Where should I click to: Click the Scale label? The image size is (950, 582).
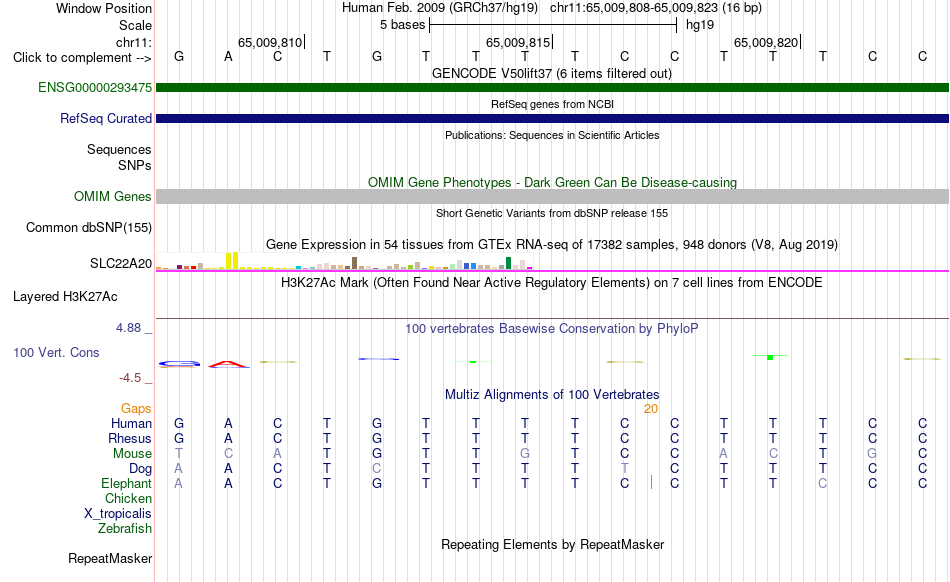pyautogui.click(x=135, y=25)
